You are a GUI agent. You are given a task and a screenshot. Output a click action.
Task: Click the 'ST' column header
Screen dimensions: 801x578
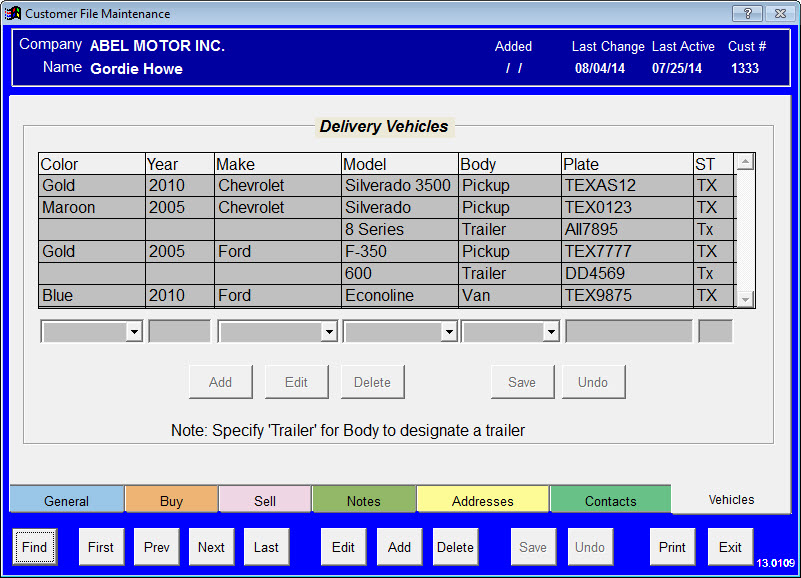[713, 164]
